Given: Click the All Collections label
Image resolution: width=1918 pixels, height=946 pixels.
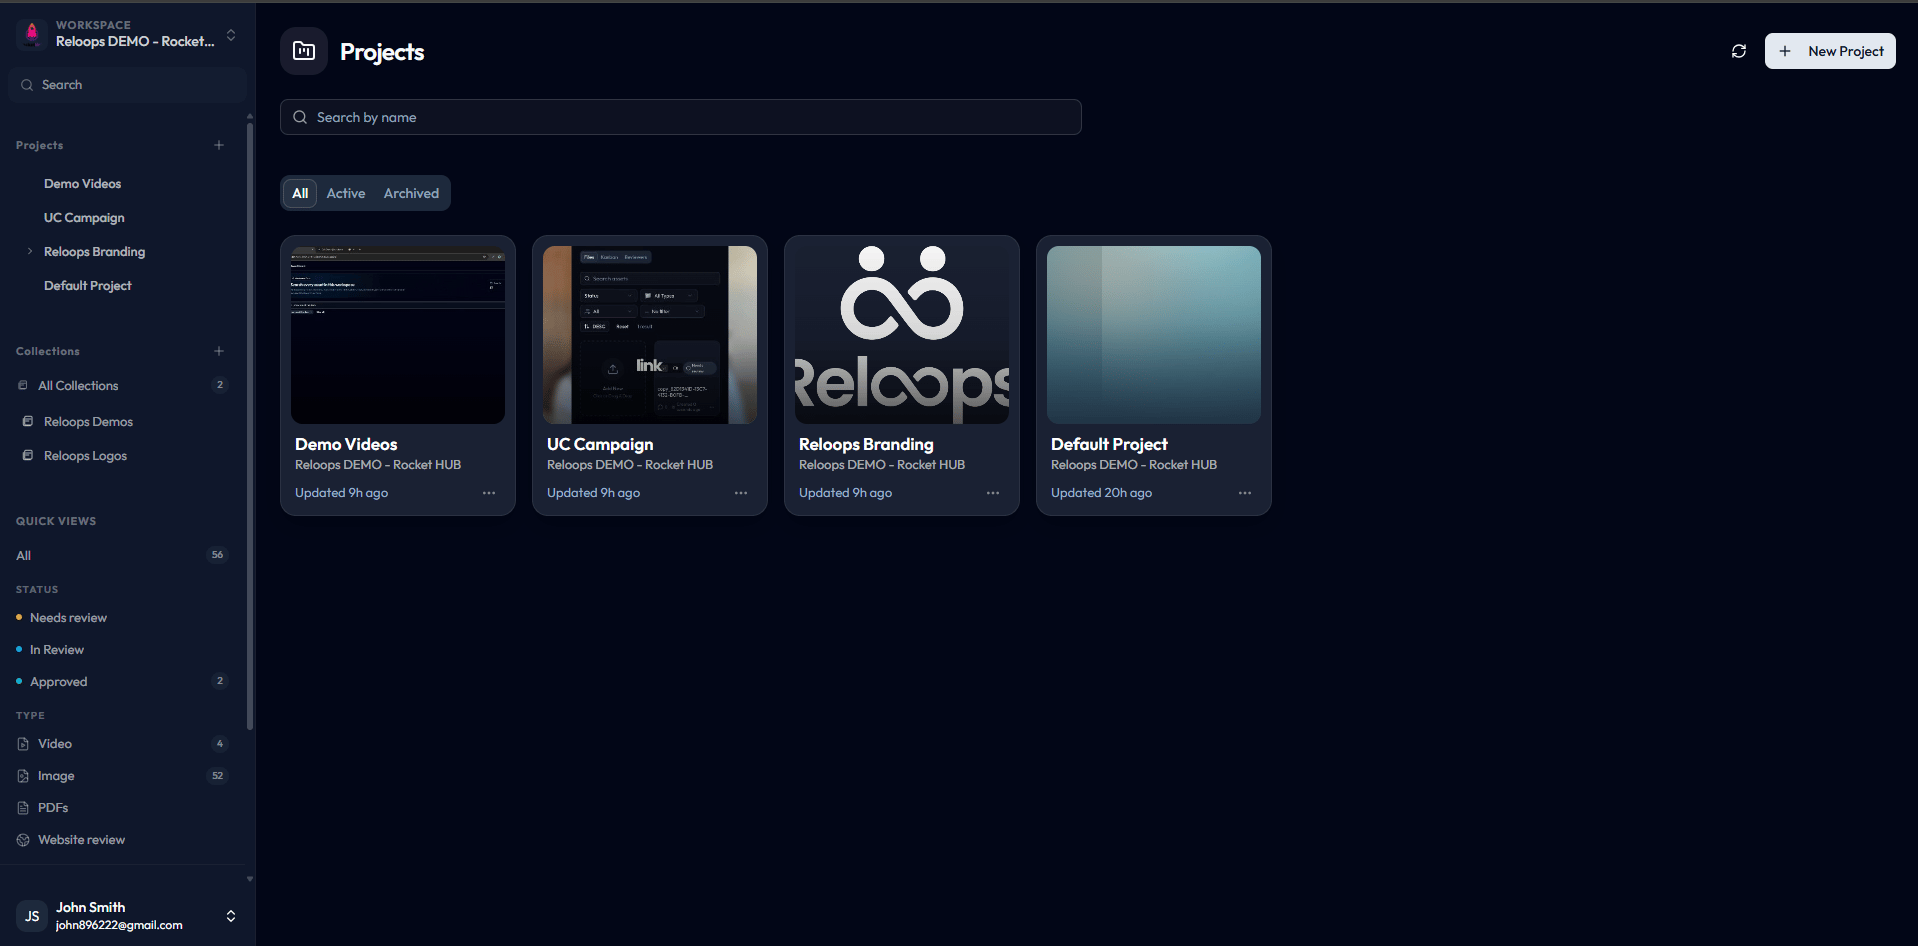Looking at the screenshot, I should point(78,386).
